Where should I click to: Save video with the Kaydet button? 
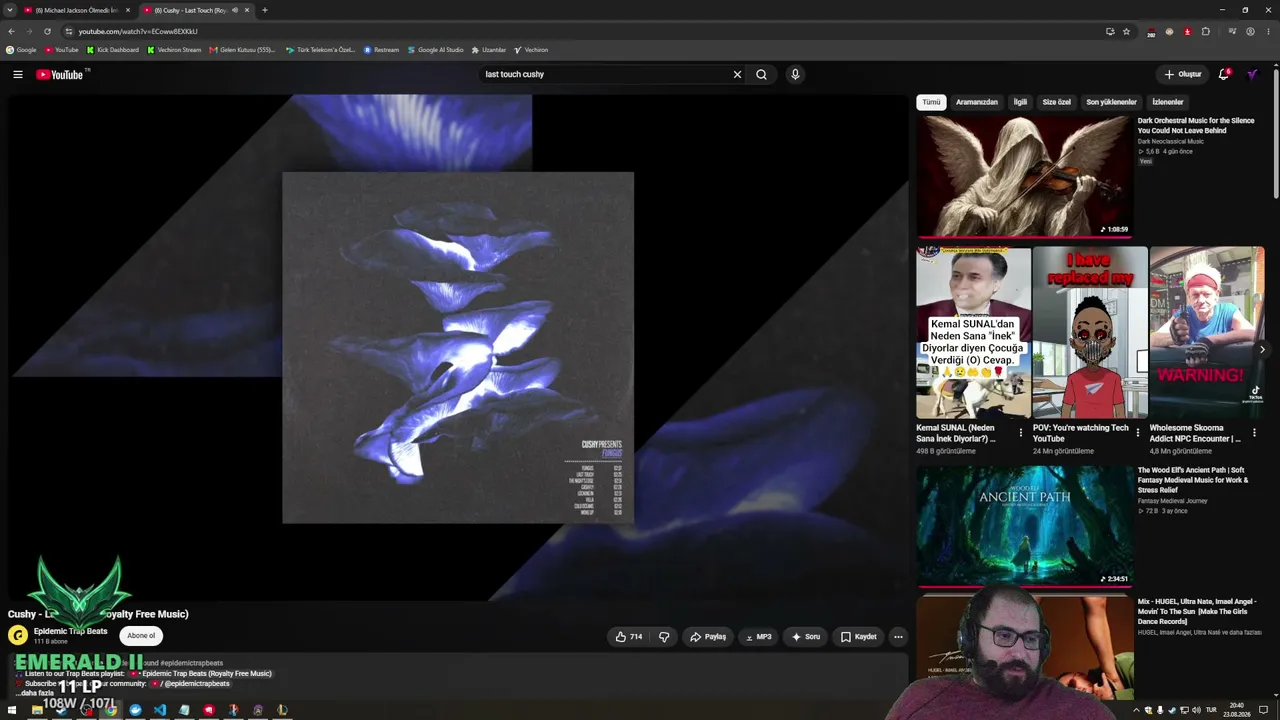click(859, 637)
